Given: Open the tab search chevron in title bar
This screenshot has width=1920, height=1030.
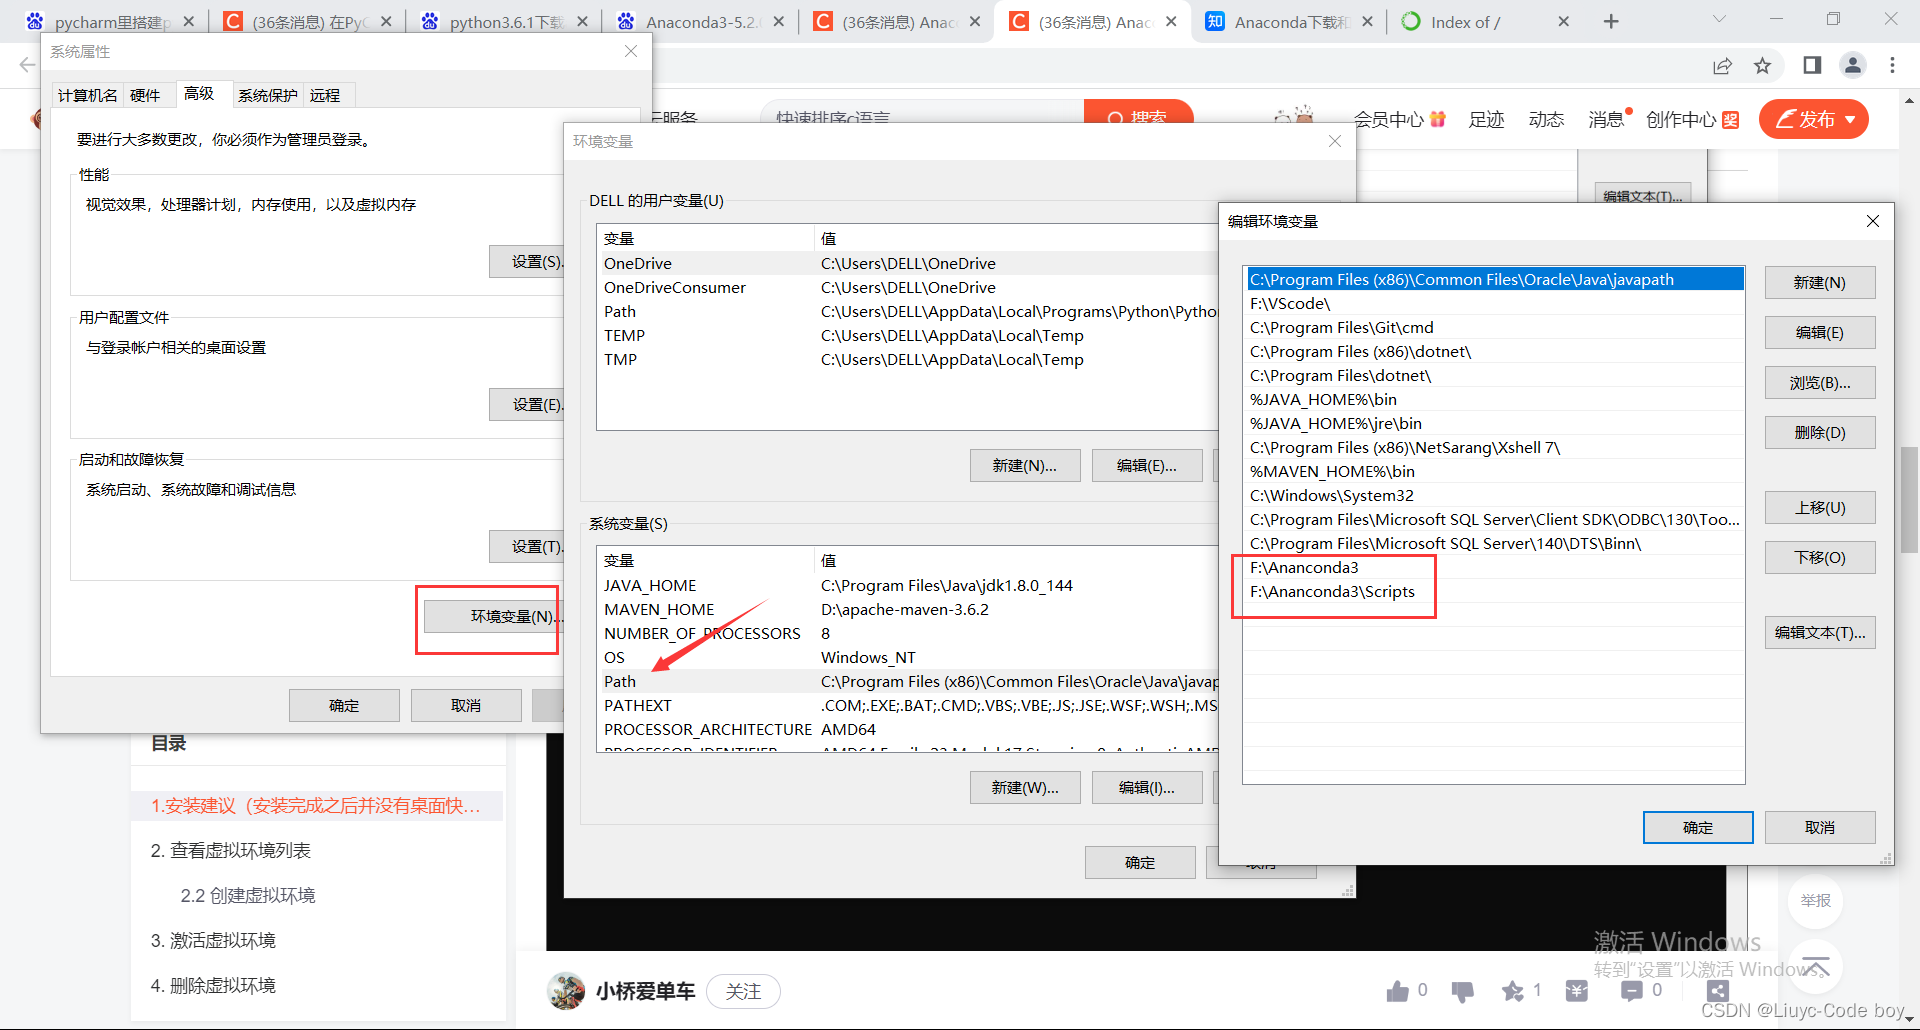Looking at the screenshot, I should [1719, 20].
